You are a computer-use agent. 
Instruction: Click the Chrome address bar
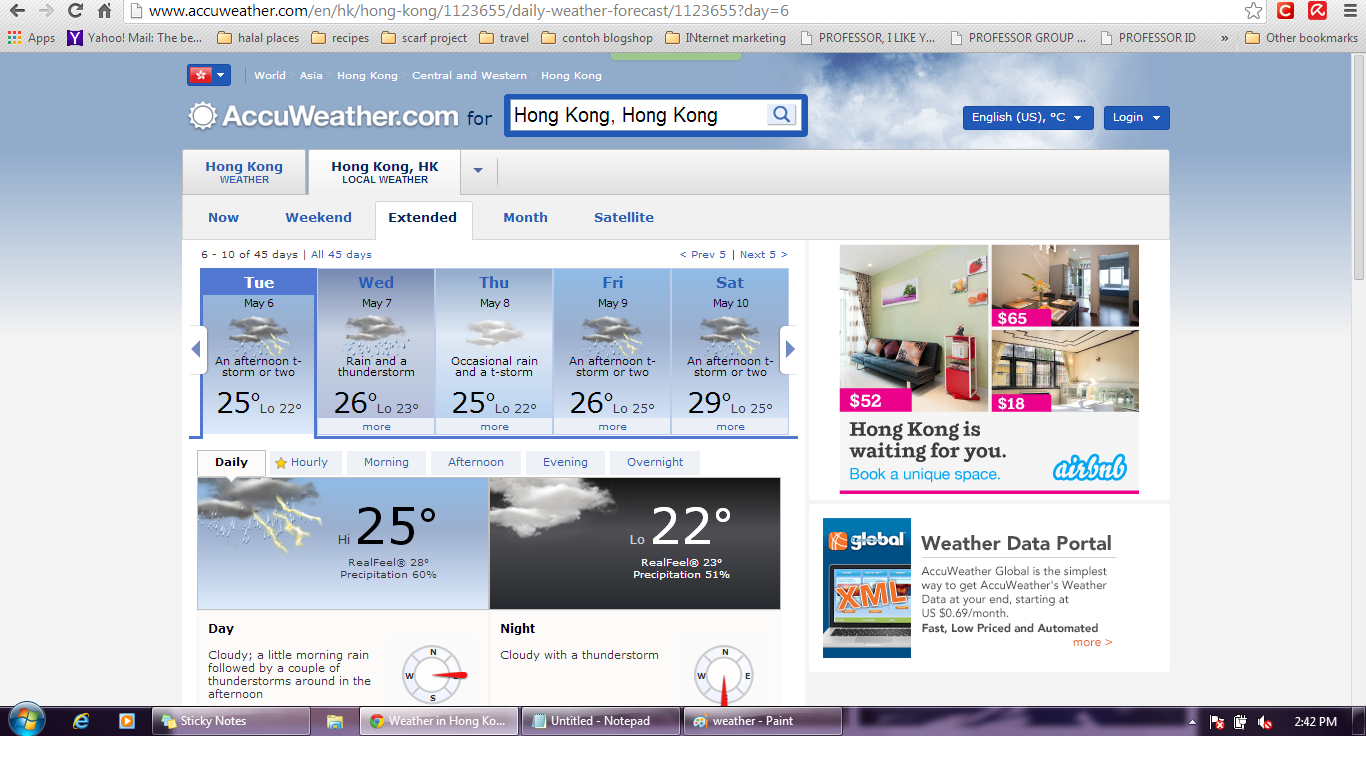point(683,11)
